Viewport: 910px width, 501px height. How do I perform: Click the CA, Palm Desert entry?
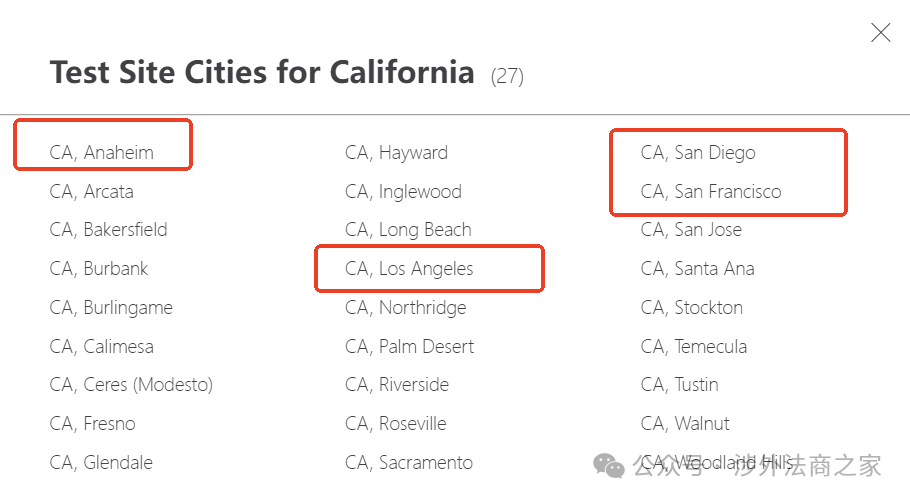[x=409, y=347]
